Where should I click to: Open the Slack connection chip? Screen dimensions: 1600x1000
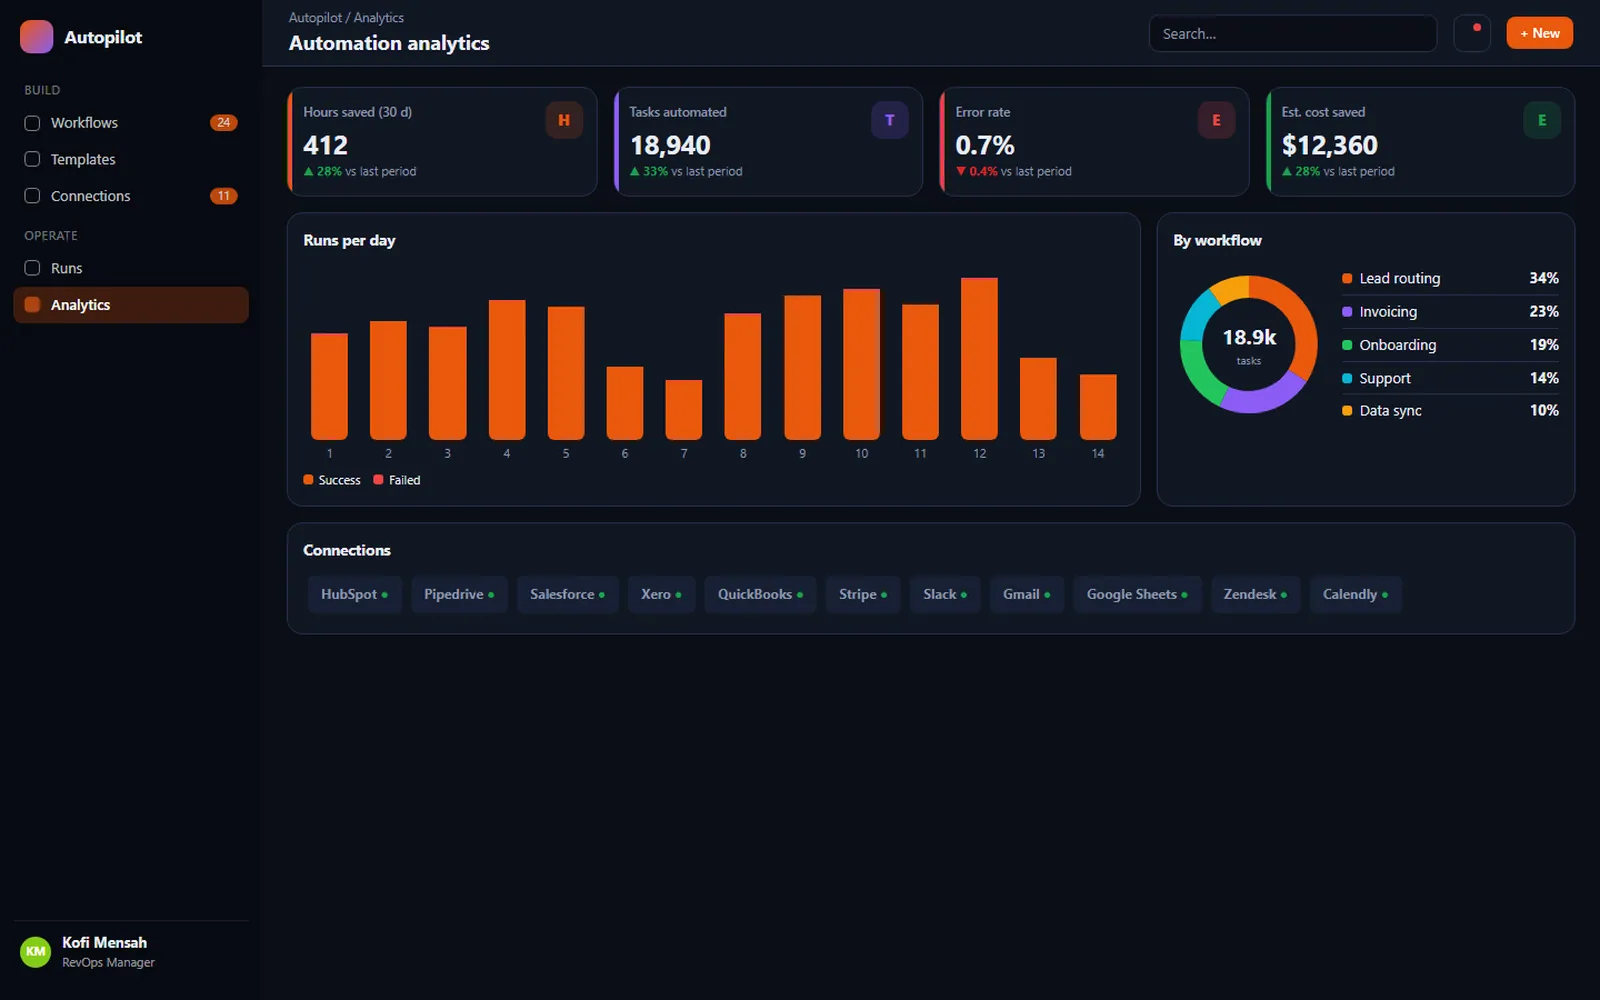(x=945, y=594)
